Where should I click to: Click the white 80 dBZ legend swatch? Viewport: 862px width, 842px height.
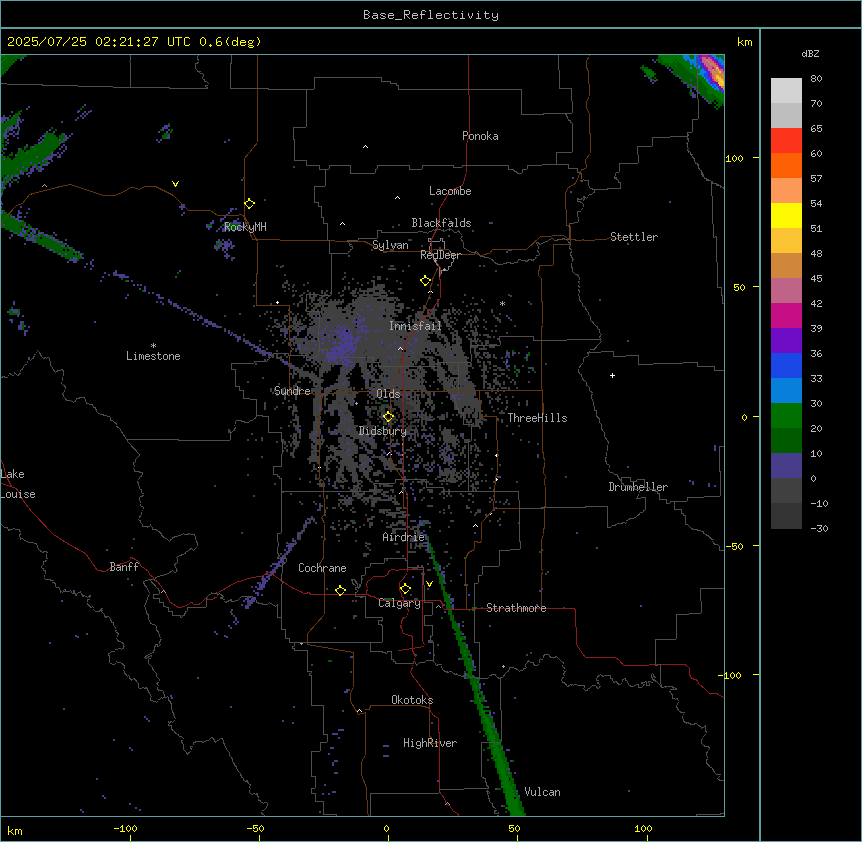point(786,91)
